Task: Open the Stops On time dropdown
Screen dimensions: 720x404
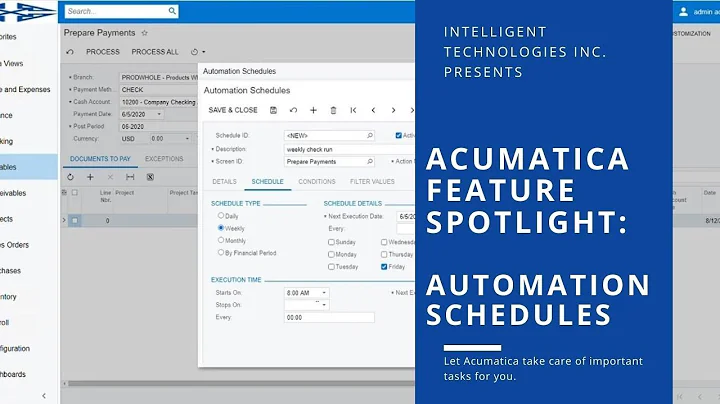Action: click(x=324, y=305)
